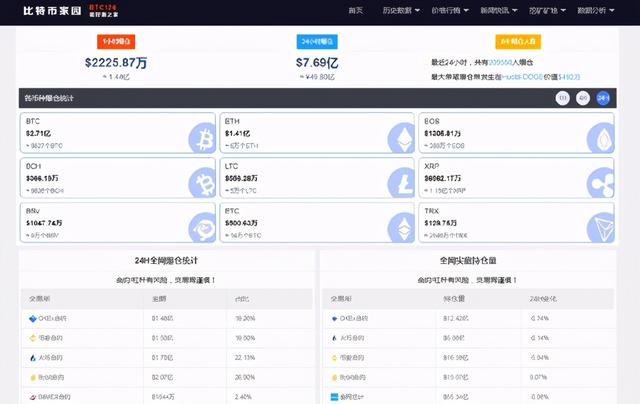
Task: Open the BCH liquidation card
Action: (118, 178)
